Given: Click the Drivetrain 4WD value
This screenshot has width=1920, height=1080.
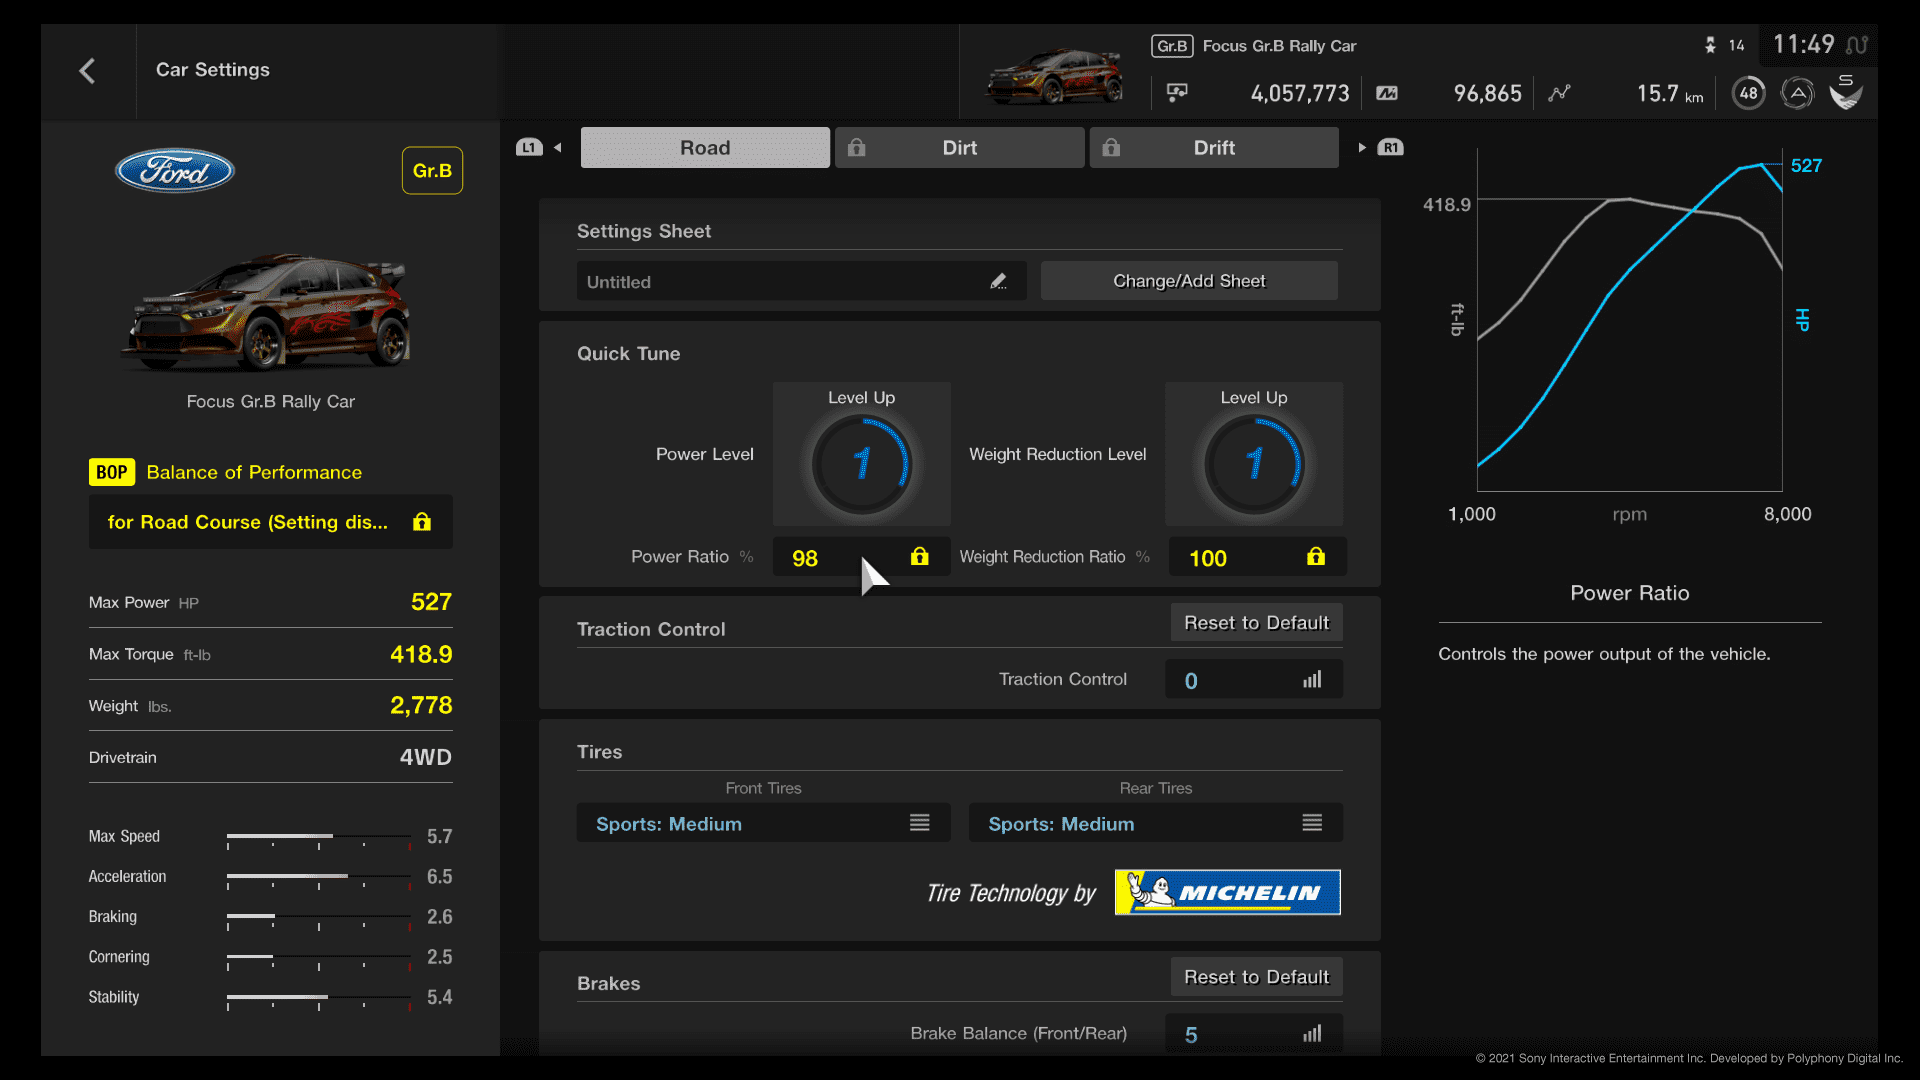Looking at the screenshot, I should (426, 757).
